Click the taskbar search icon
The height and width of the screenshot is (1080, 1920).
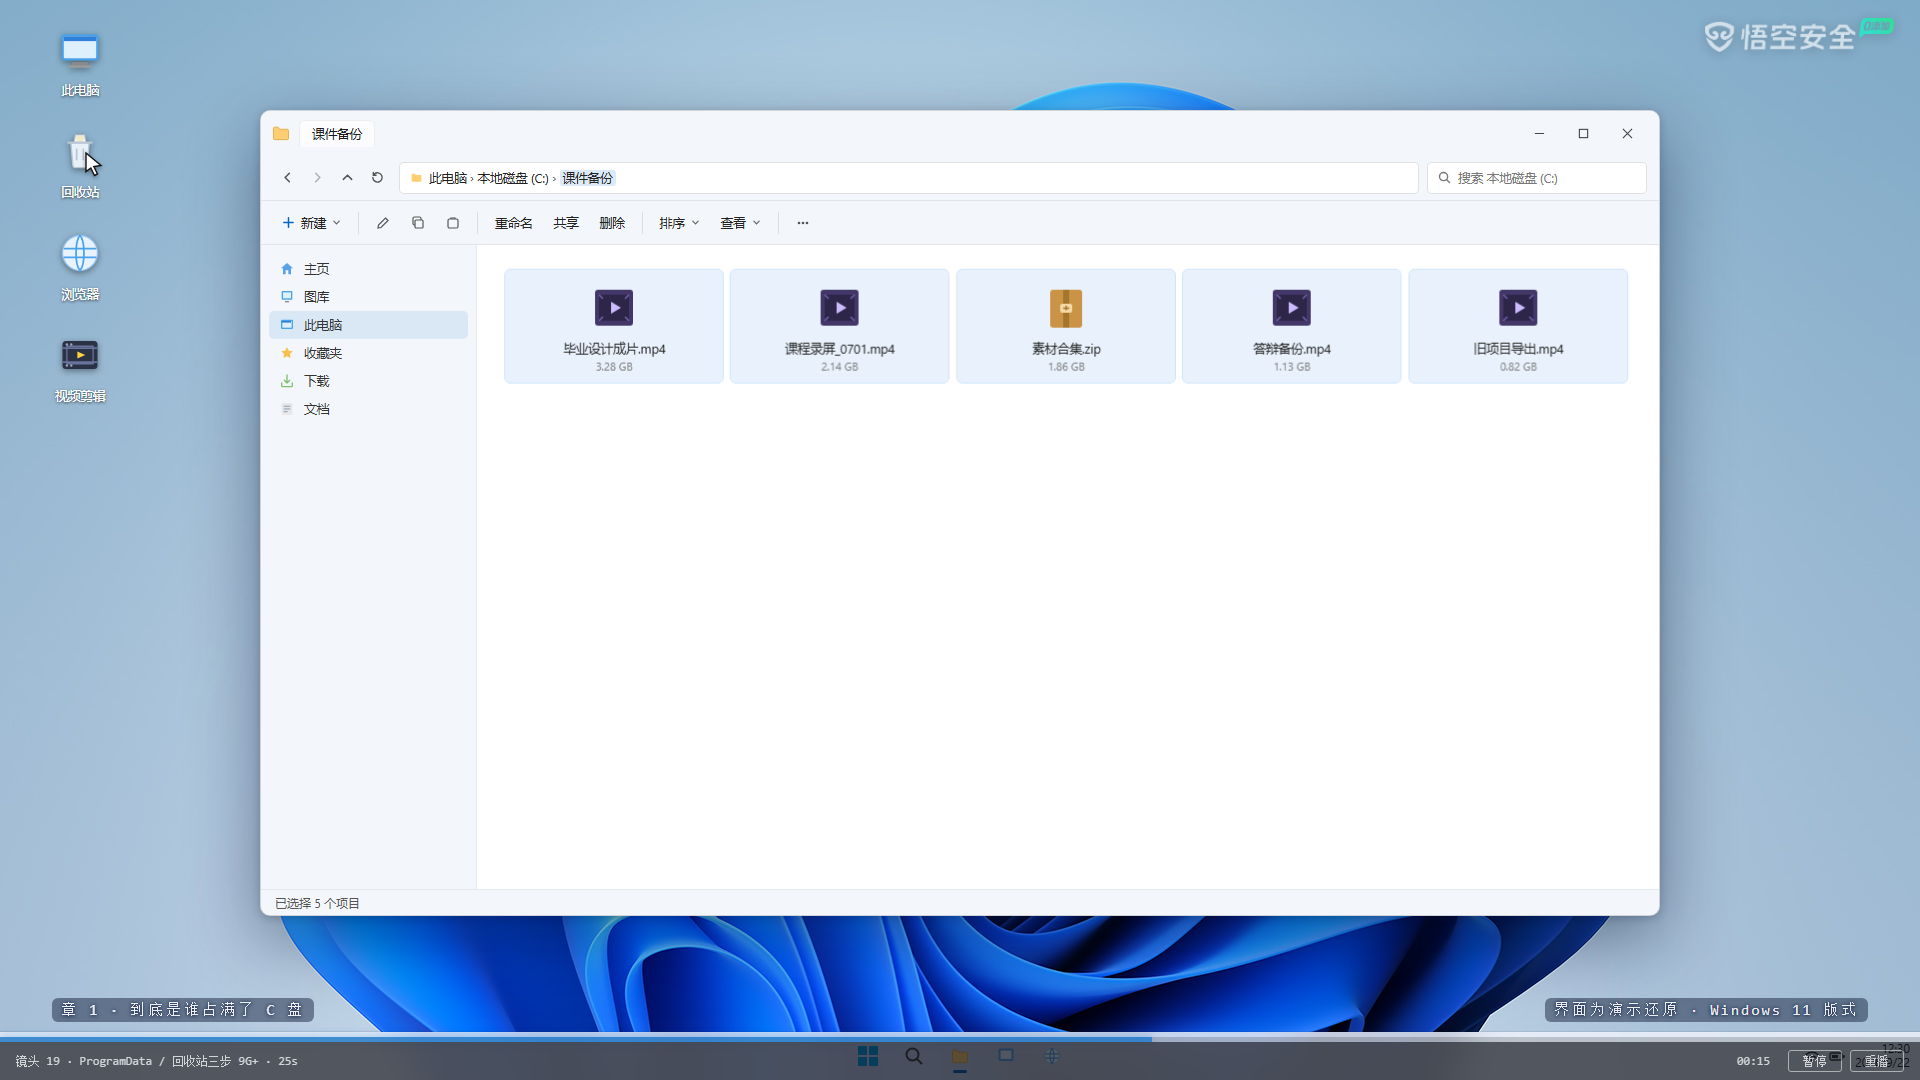coord(914,1056)
